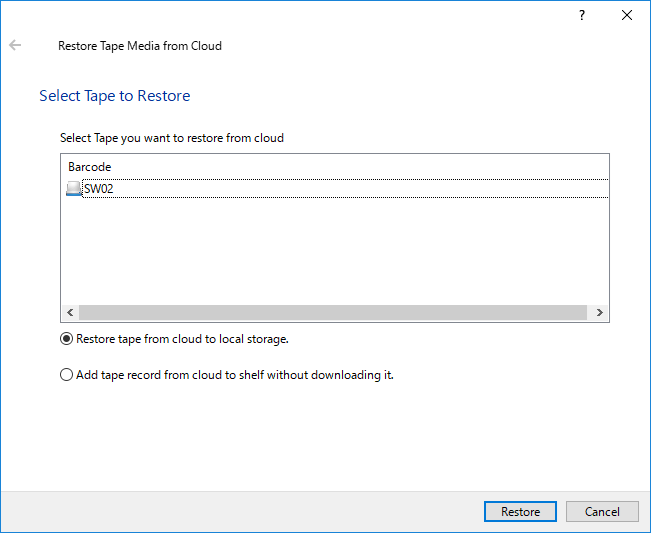Click the horizontal scrollbar track in tape list
This screenshot has height=533, width=651.
[x=333, y=313]
